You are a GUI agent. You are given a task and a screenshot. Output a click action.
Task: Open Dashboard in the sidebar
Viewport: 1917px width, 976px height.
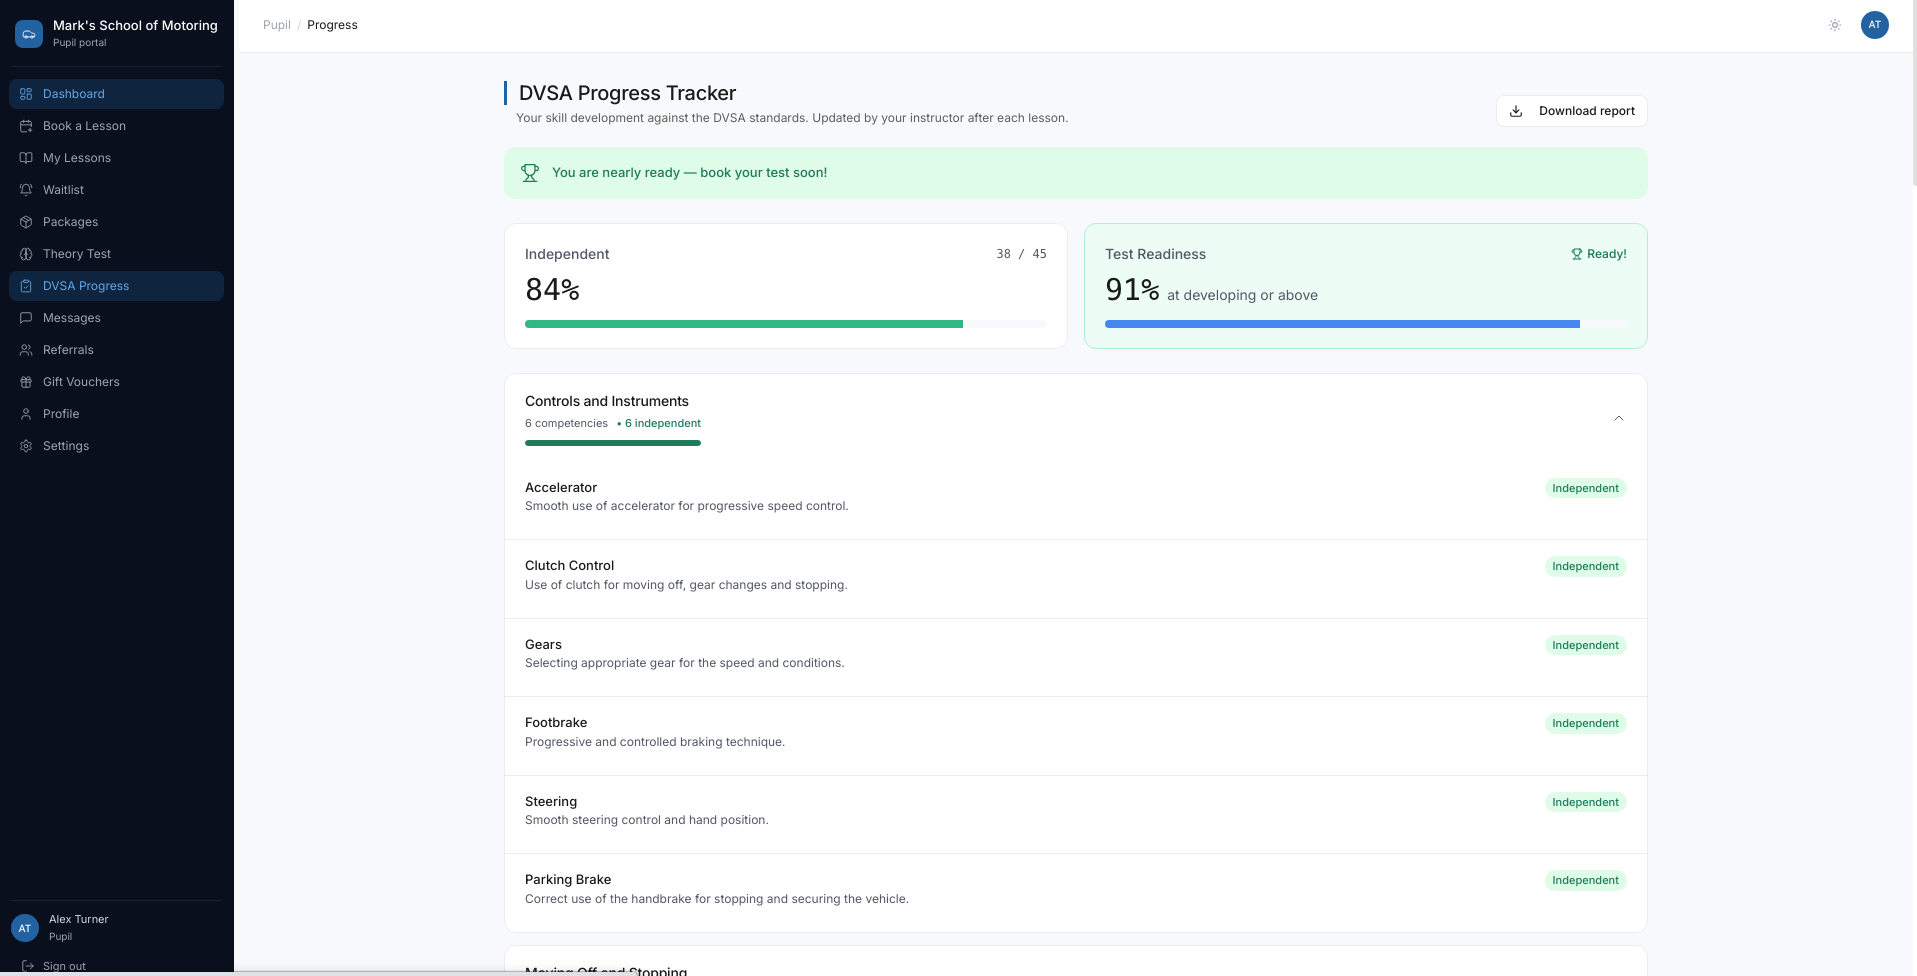pyautogui.click(x=116, y=94)
